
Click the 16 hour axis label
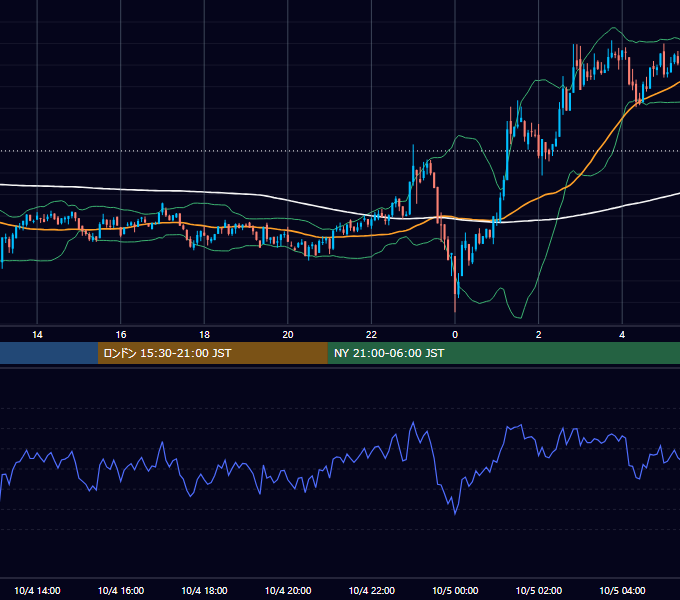click(x=121, y=335)
